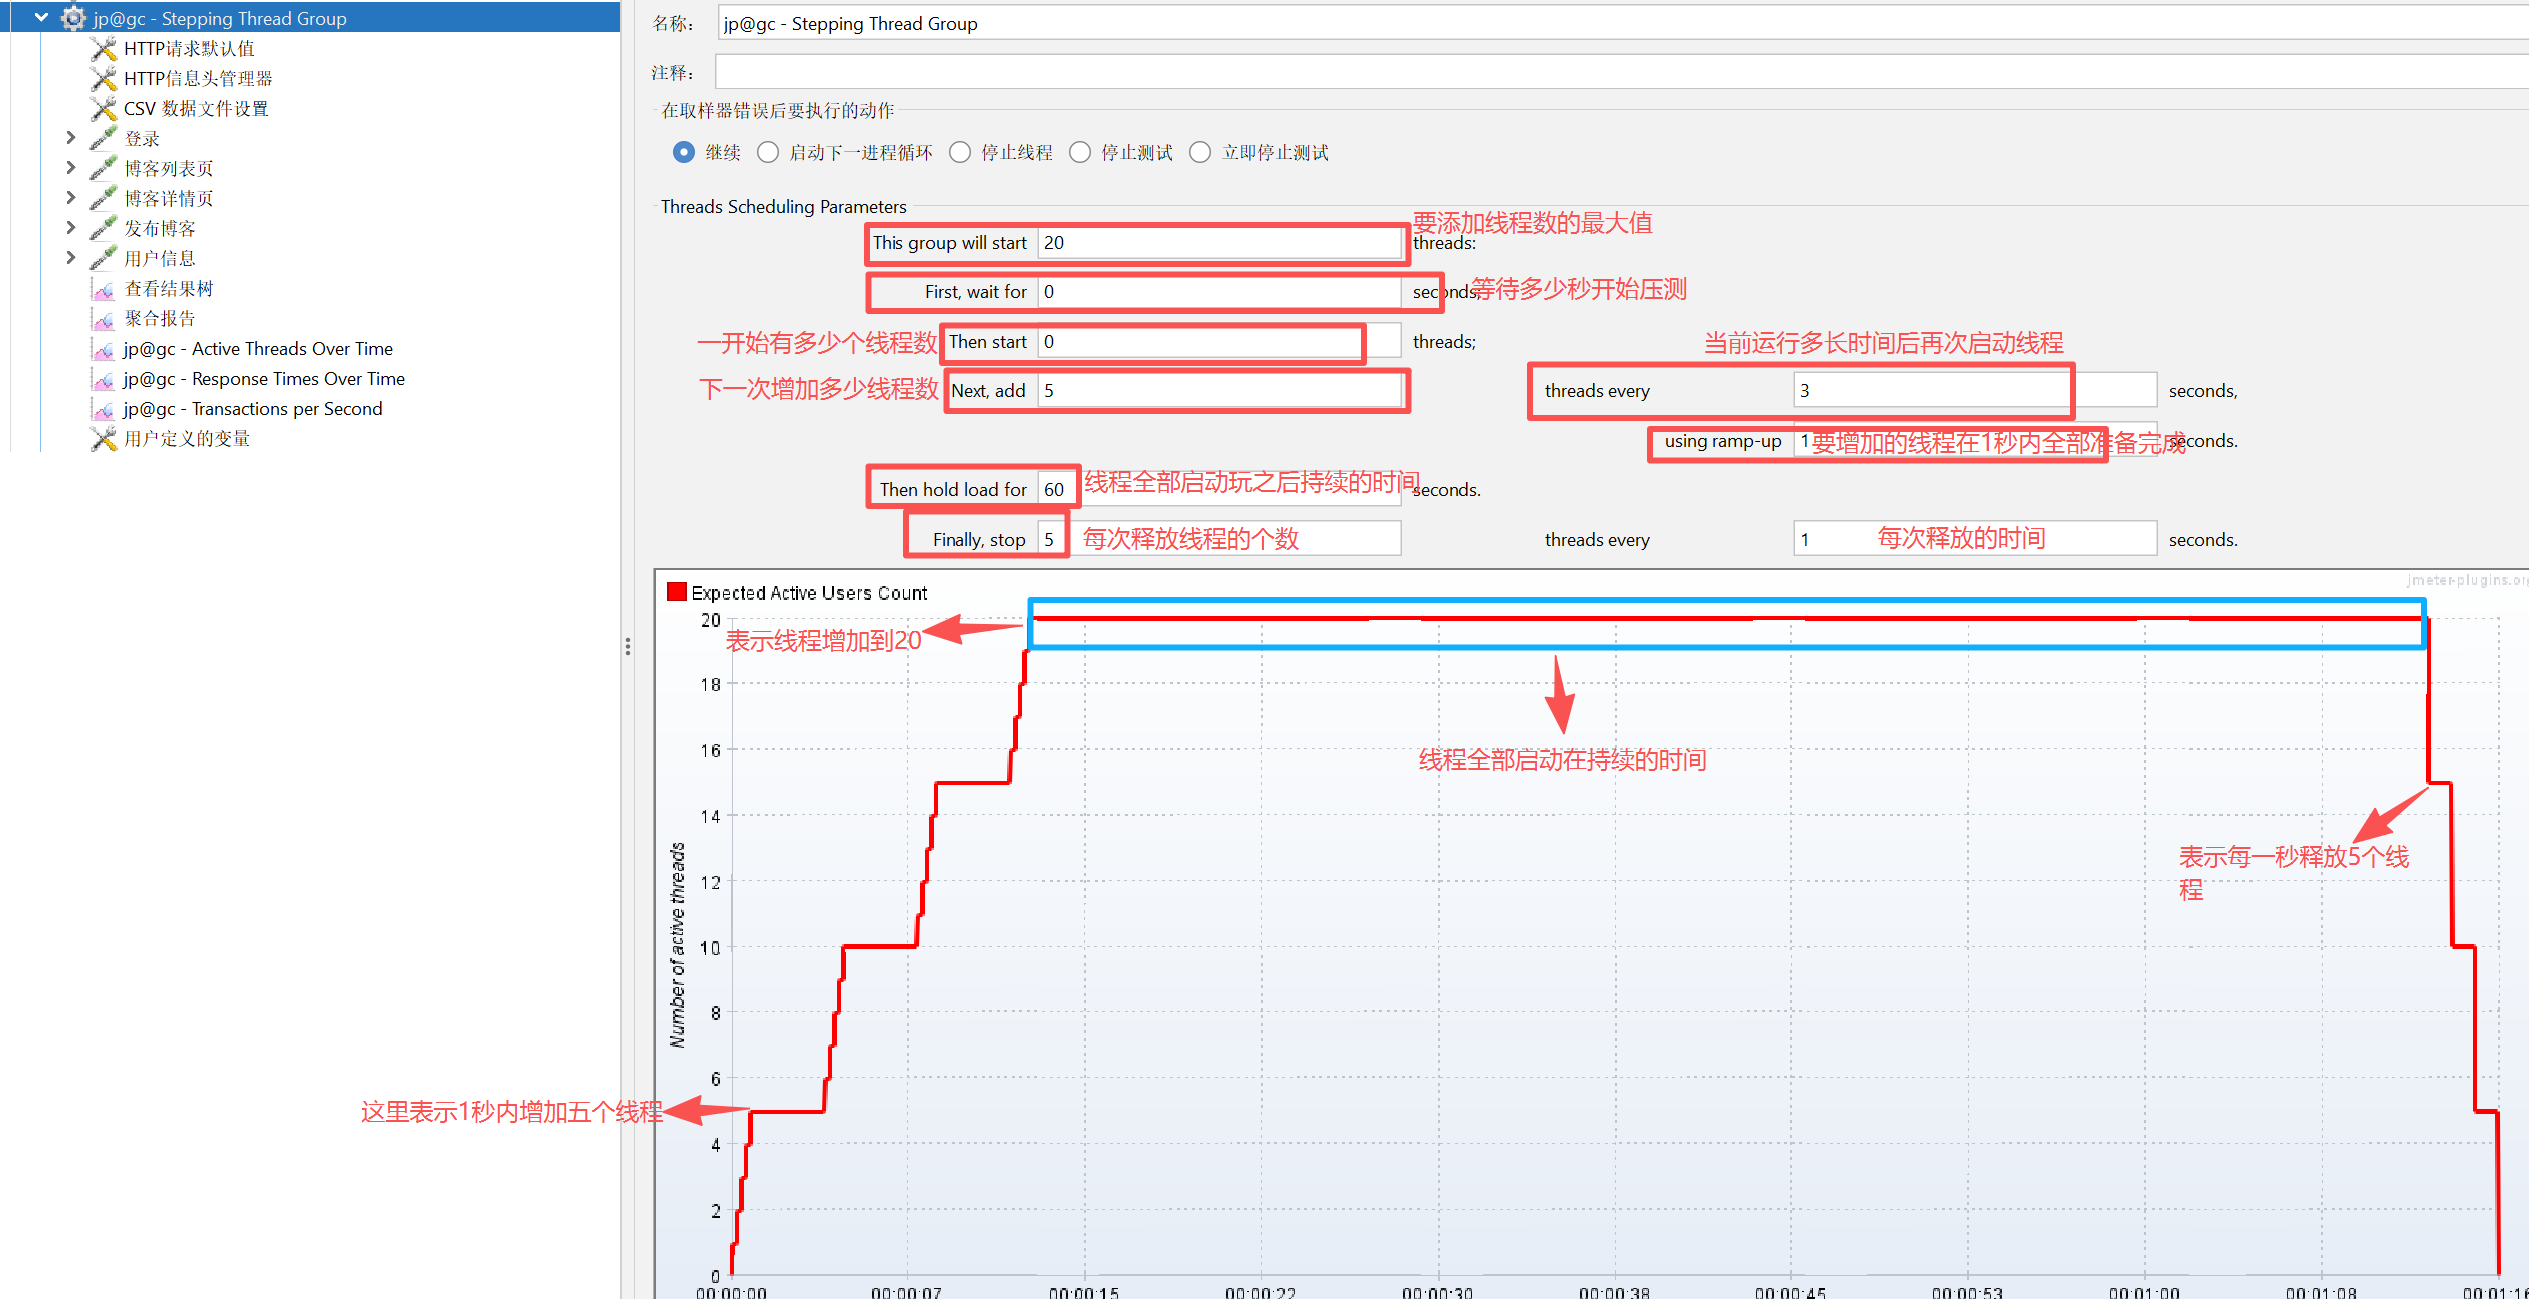The width and height of the screenshot is (2529, 1299).
Task: Open the HTTP信息头管理器 element
Action: click(197, 78)
